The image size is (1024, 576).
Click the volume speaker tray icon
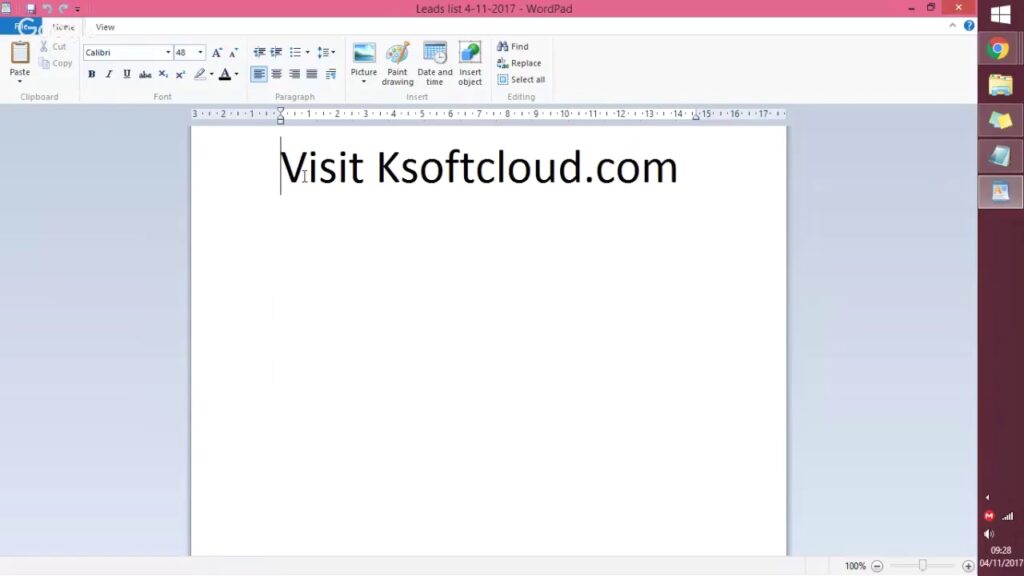tap(989, 534)
